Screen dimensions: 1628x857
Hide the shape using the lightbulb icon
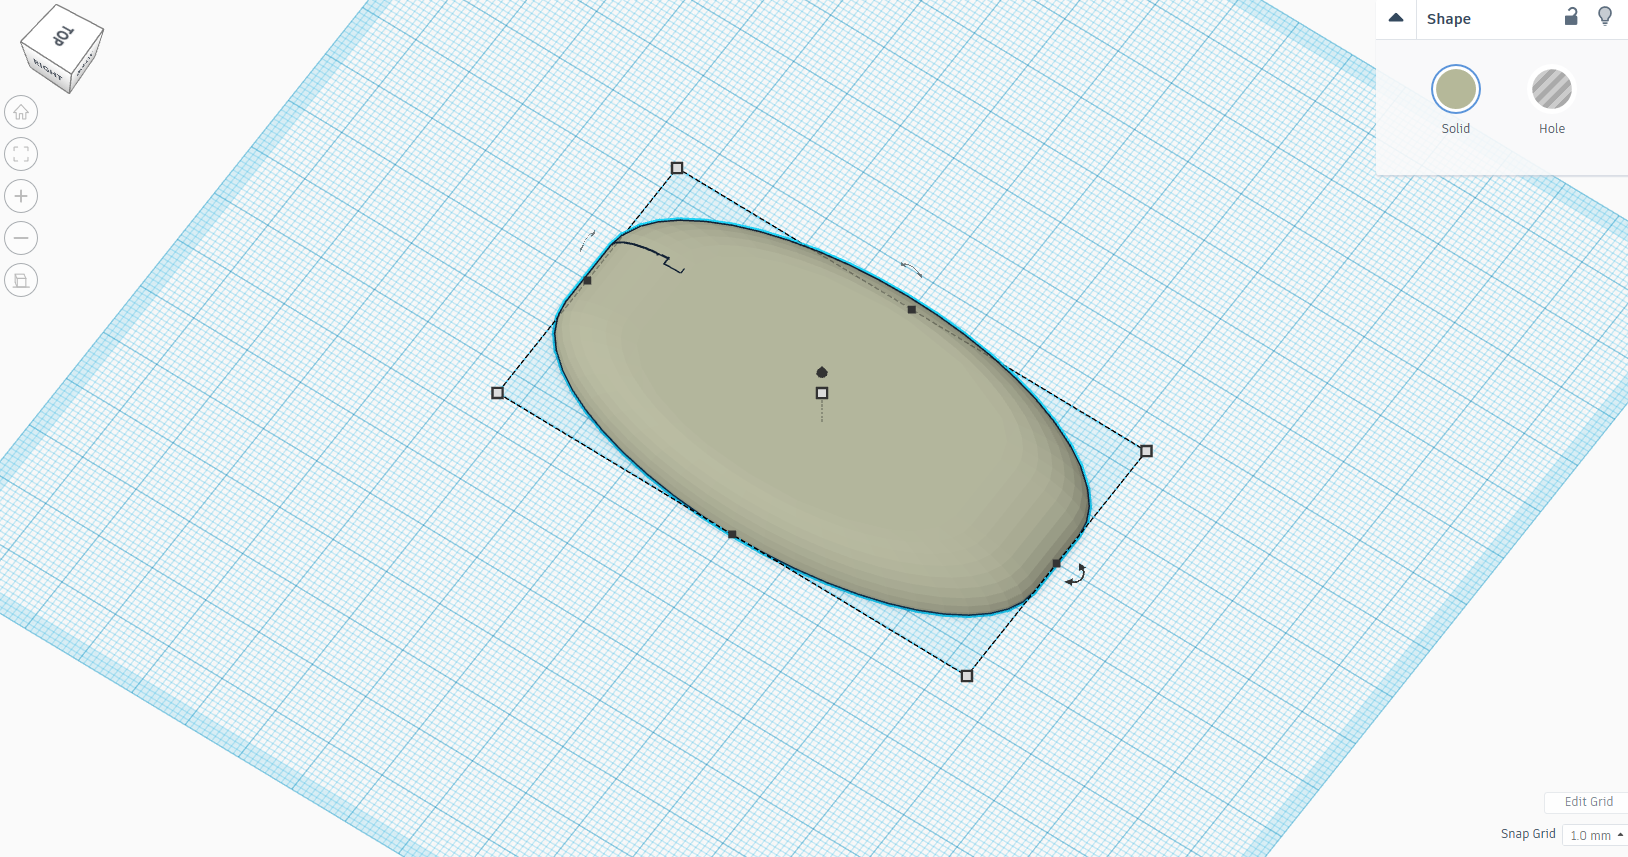1605,17
